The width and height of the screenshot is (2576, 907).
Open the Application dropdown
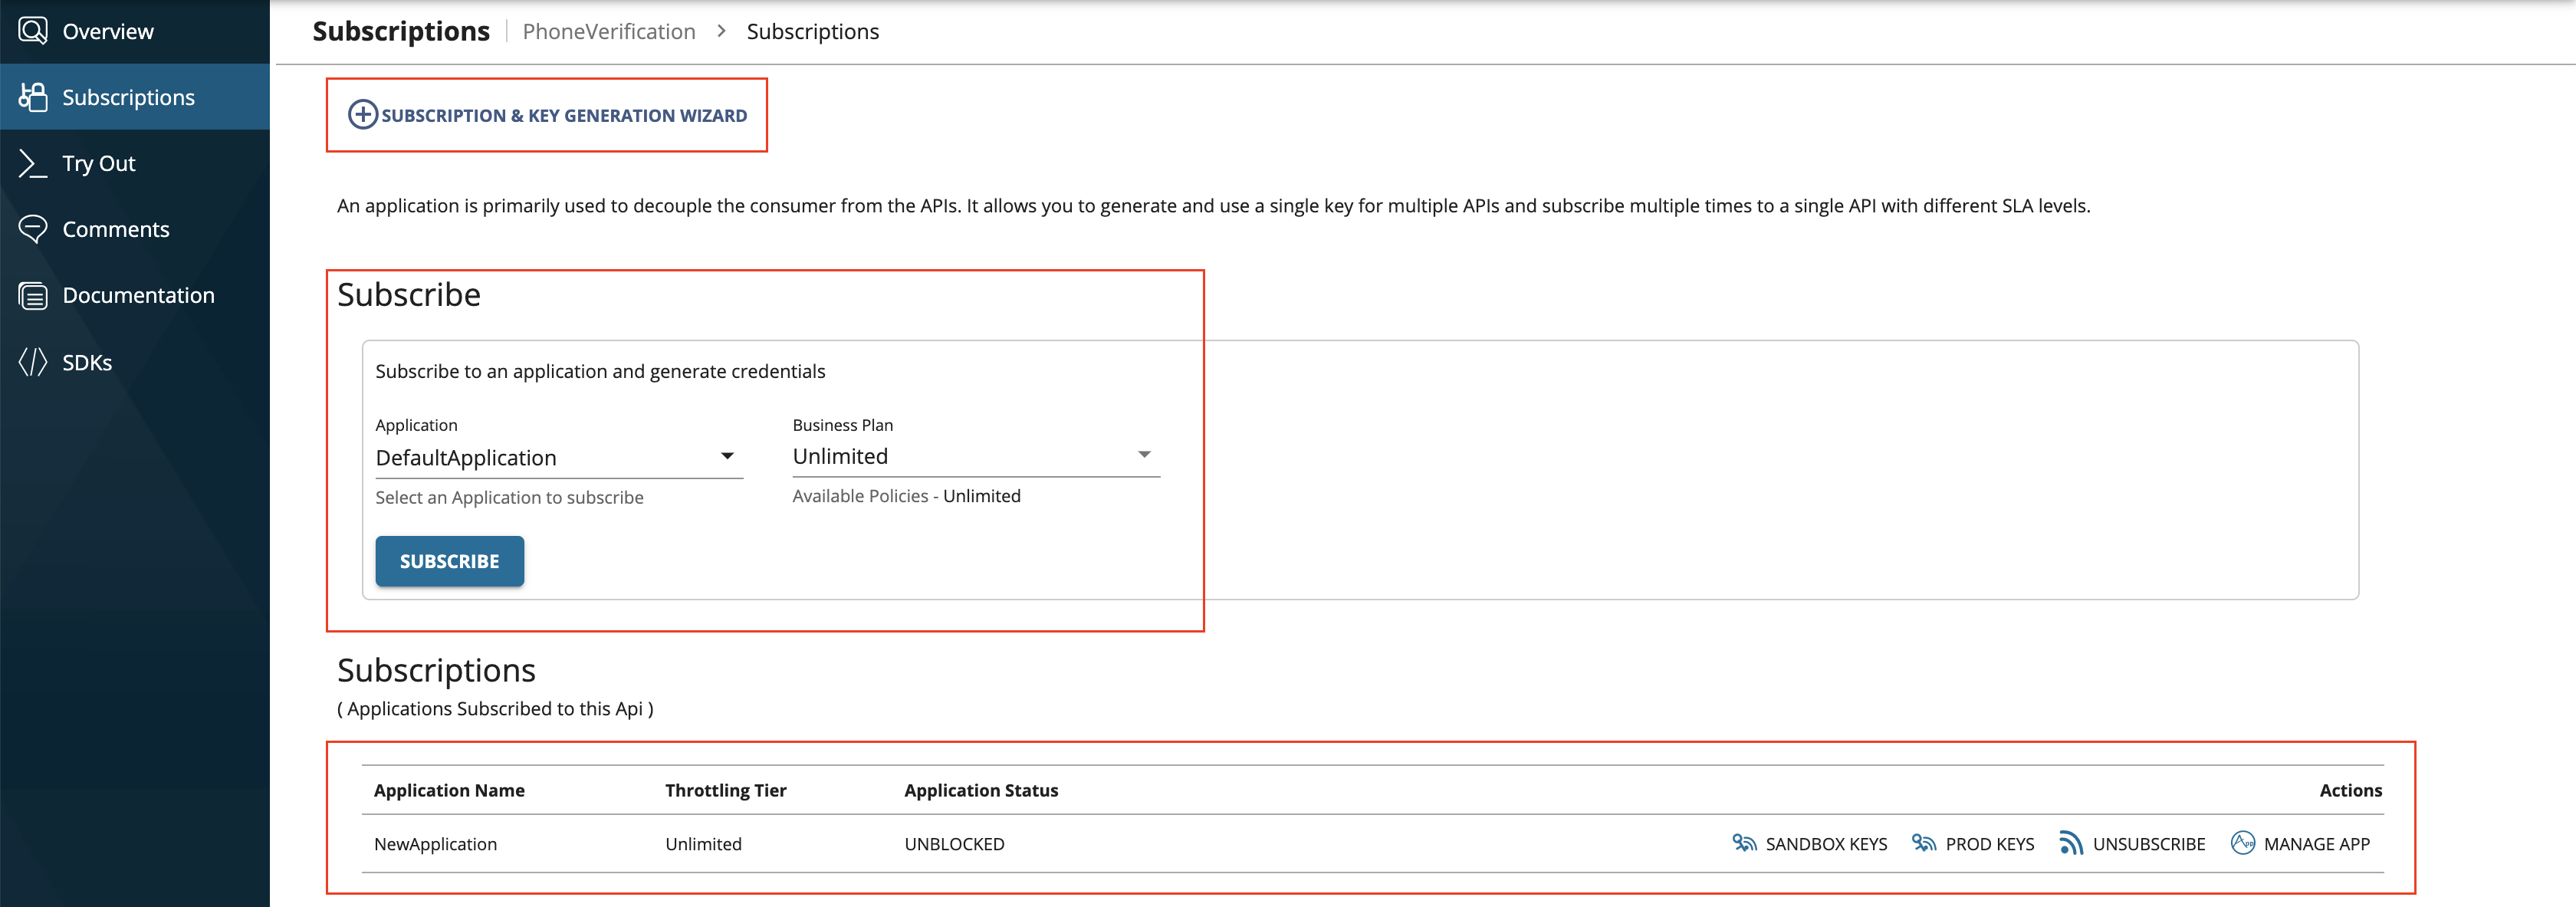pyautogui.click(x=727, y=457)
